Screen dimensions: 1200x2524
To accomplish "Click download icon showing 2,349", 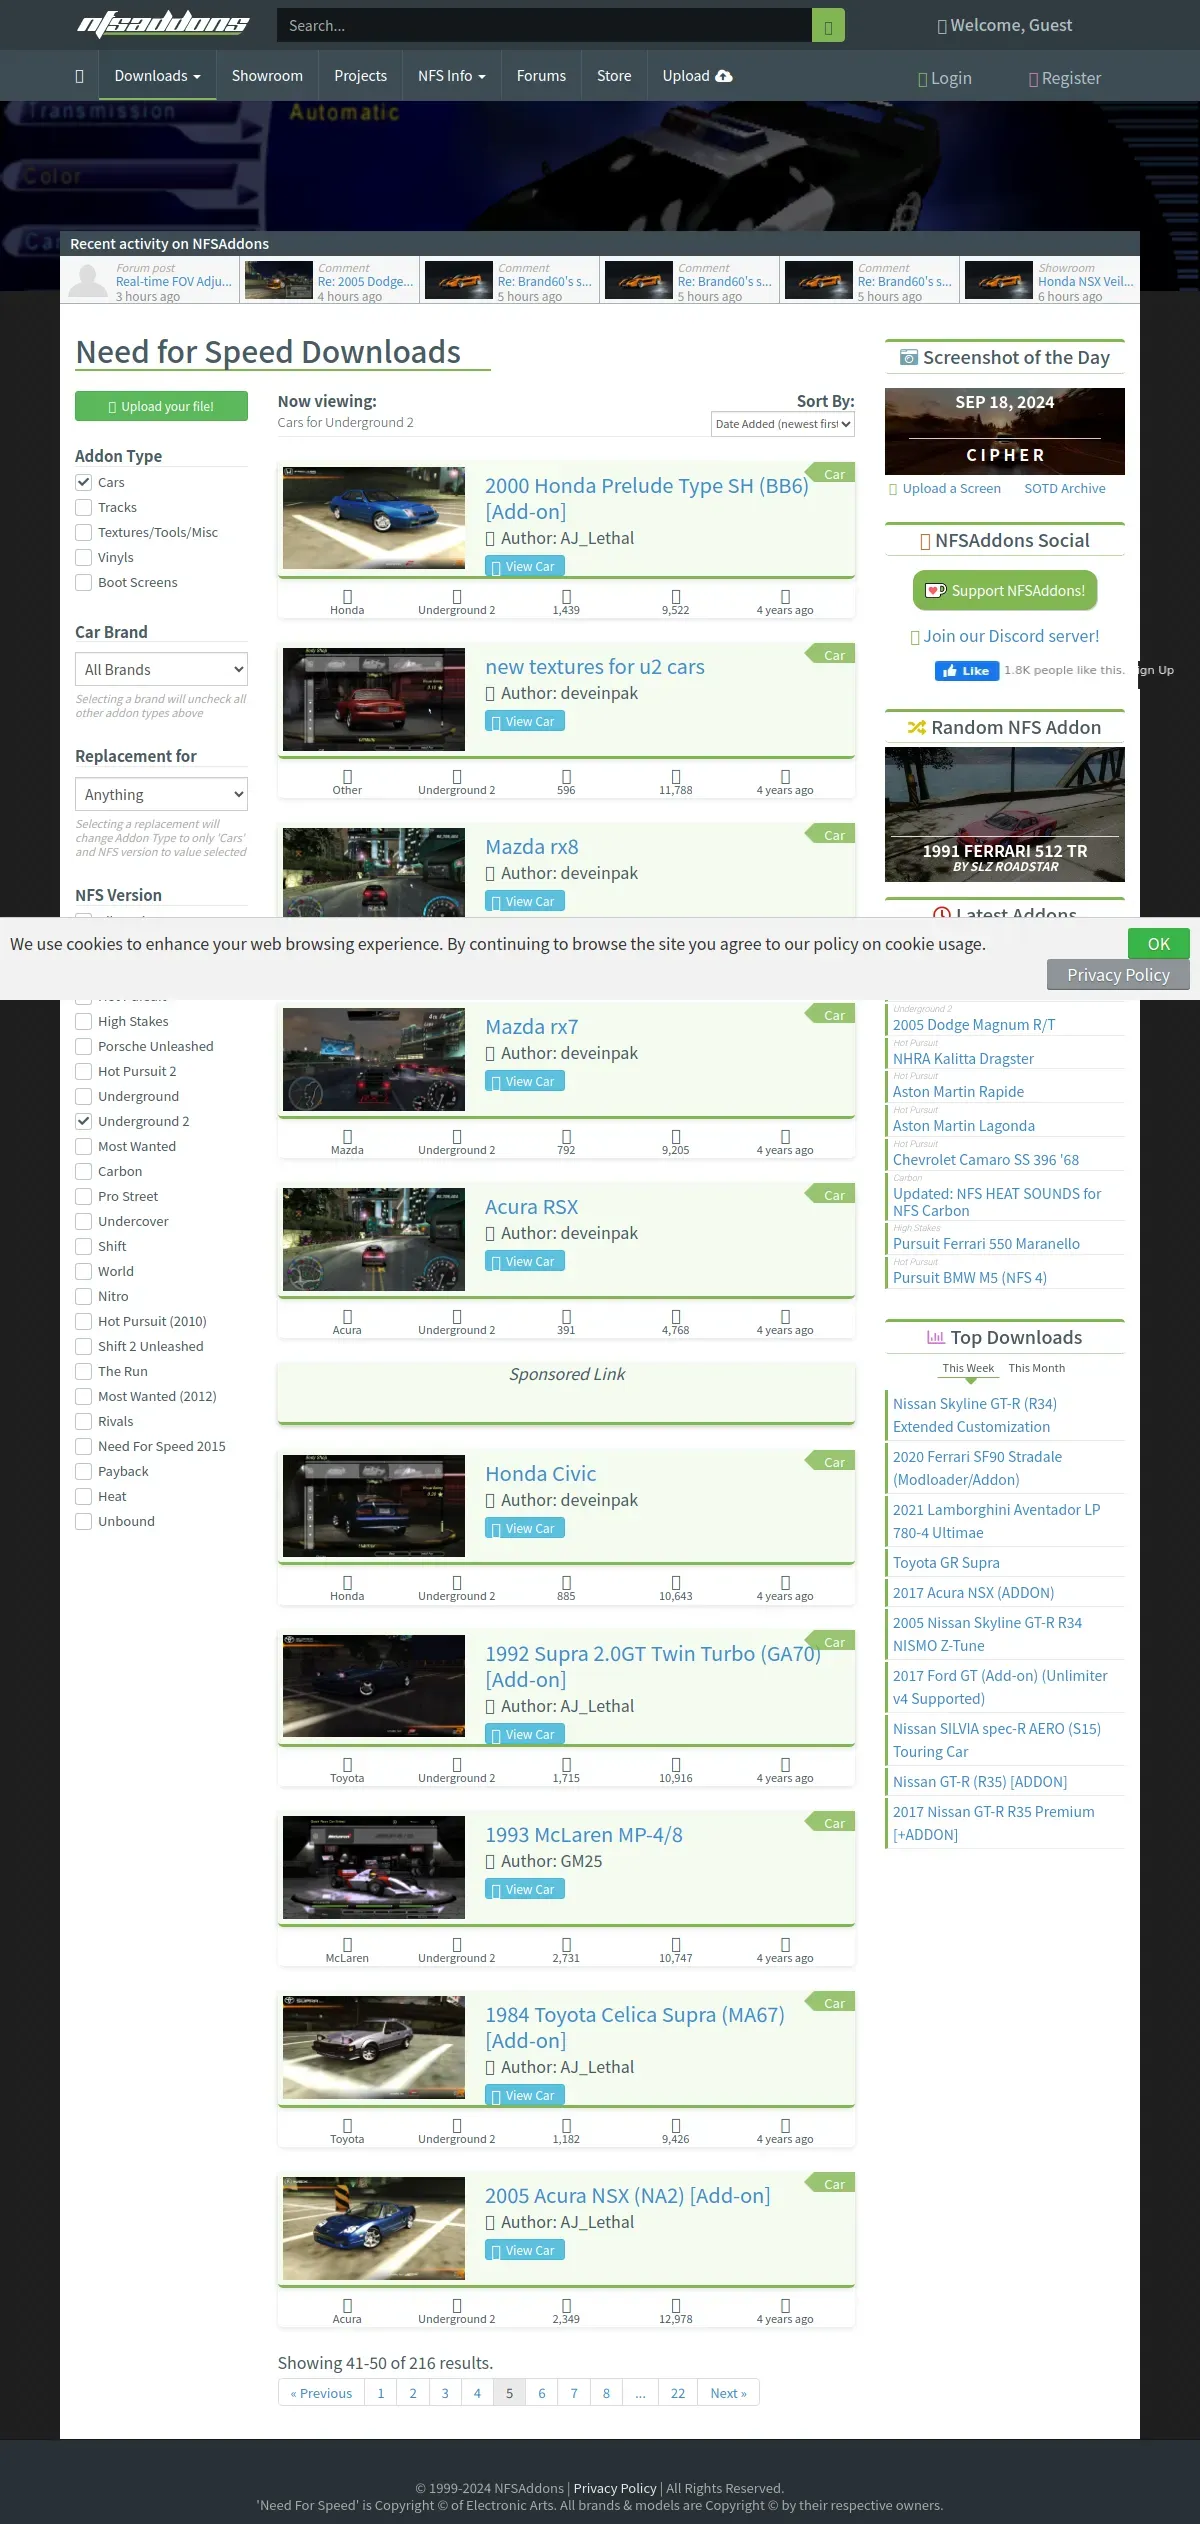I will (x=566, y=2305).
